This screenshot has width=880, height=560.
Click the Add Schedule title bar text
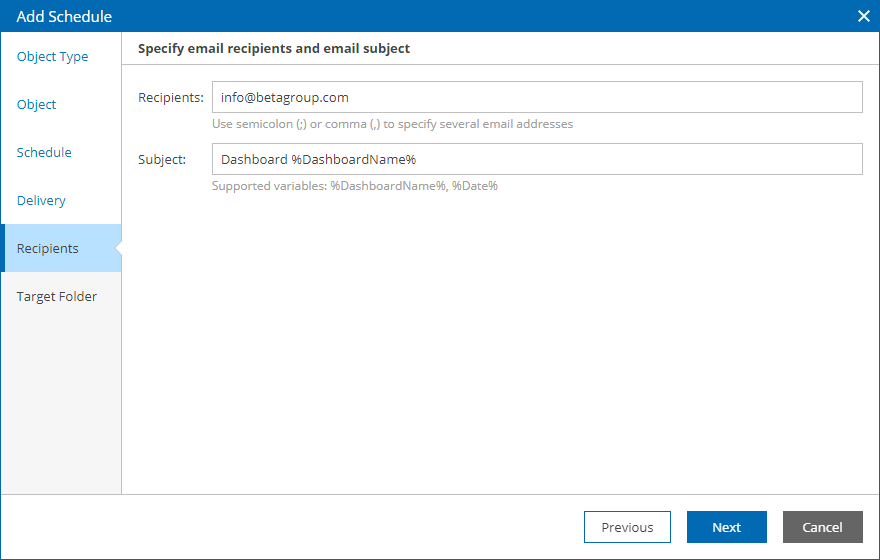point(64,16)
